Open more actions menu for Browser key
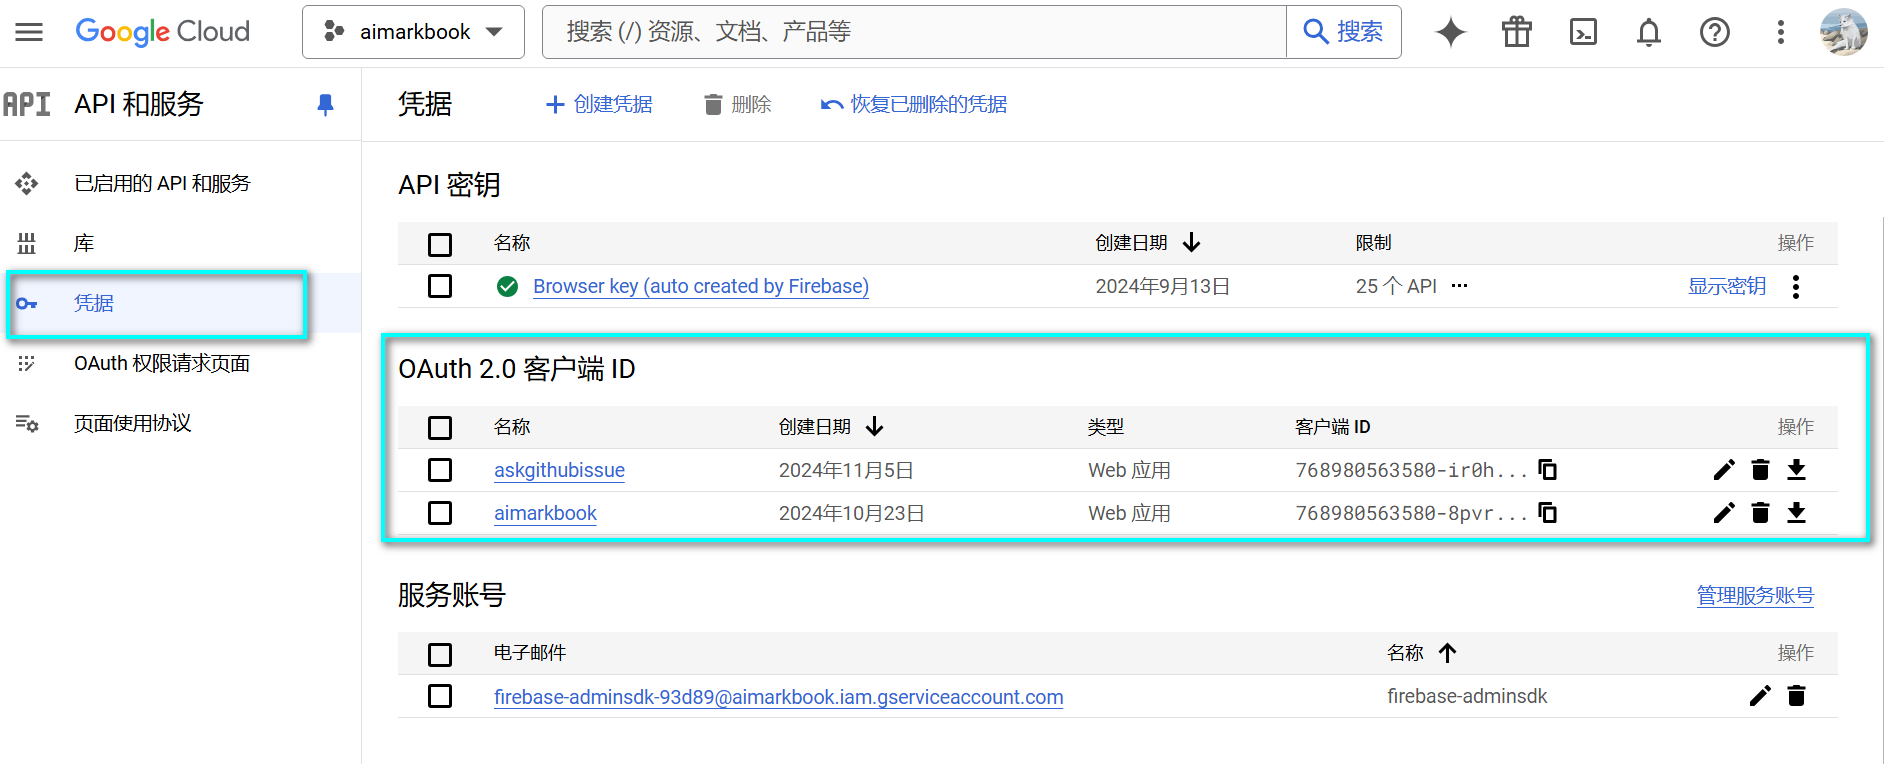The image size is (1884, 764). tap(1796, 287)
